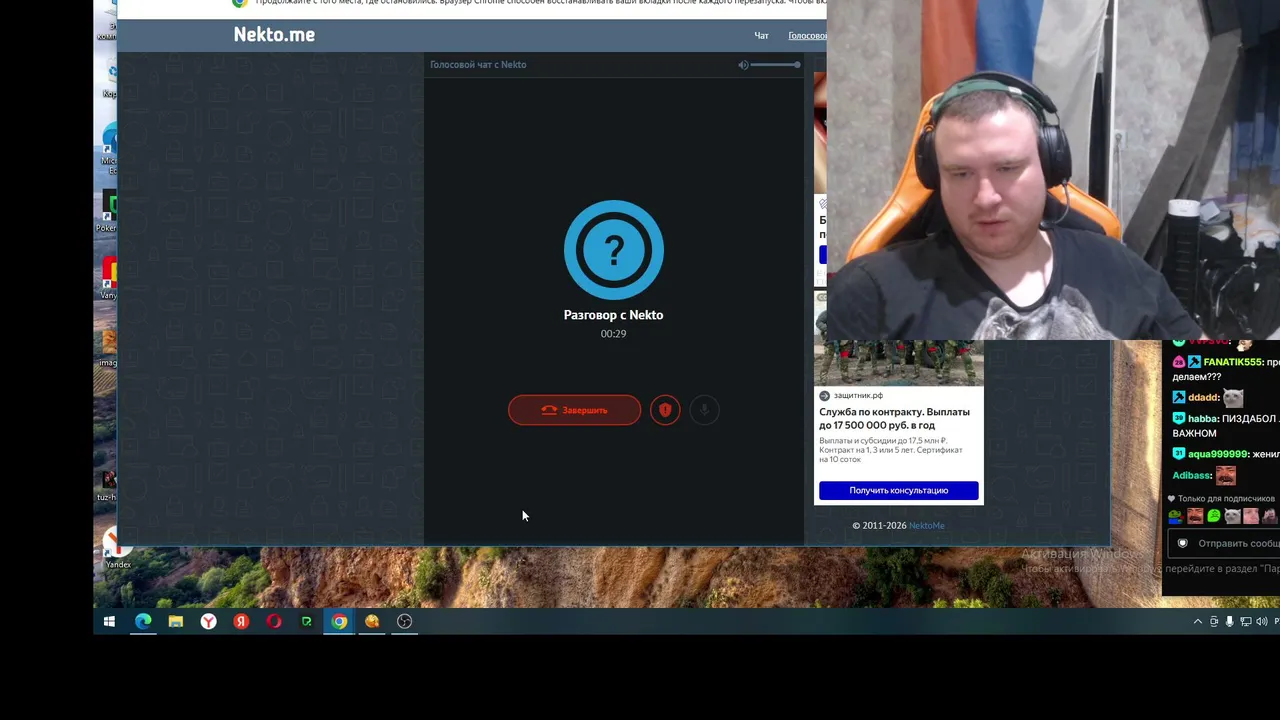The image size is (1280, 720).
Task: Switch to Google Chrome on the taskbar
Action: [339, 622]
